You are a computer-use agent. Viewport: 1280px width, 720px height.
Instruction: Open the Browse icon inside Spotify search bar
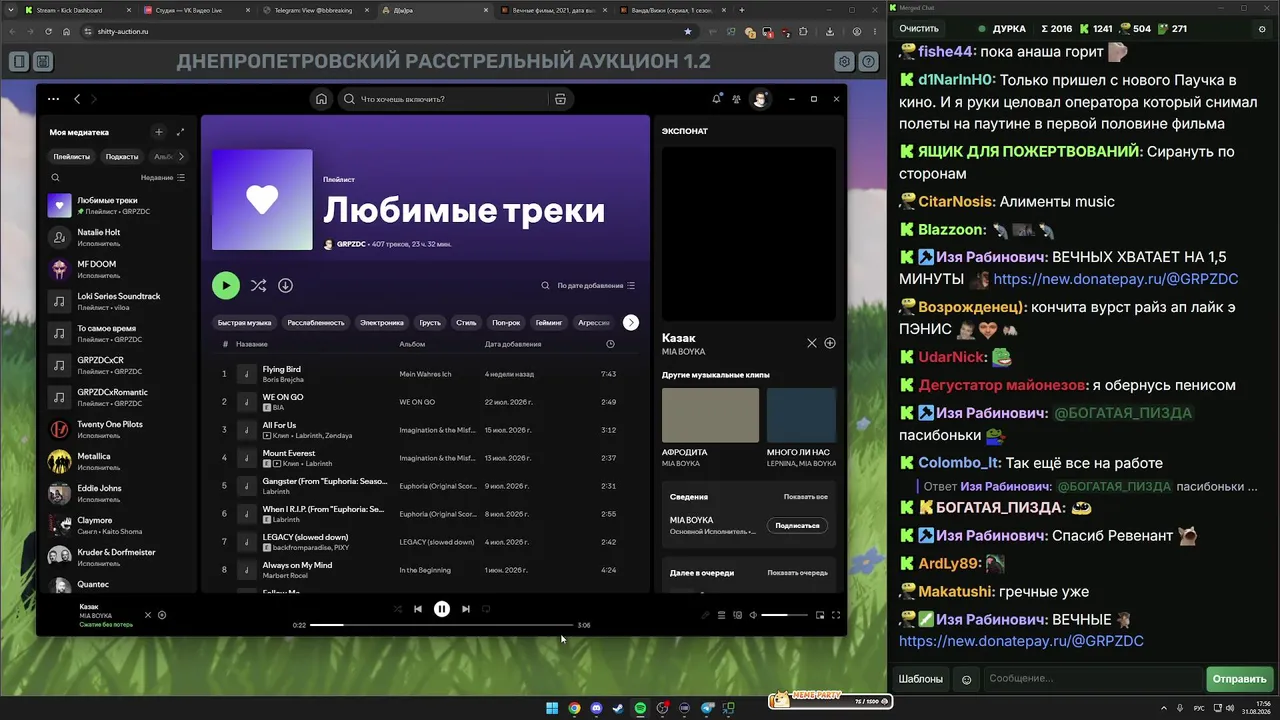[x=560, y=99]
